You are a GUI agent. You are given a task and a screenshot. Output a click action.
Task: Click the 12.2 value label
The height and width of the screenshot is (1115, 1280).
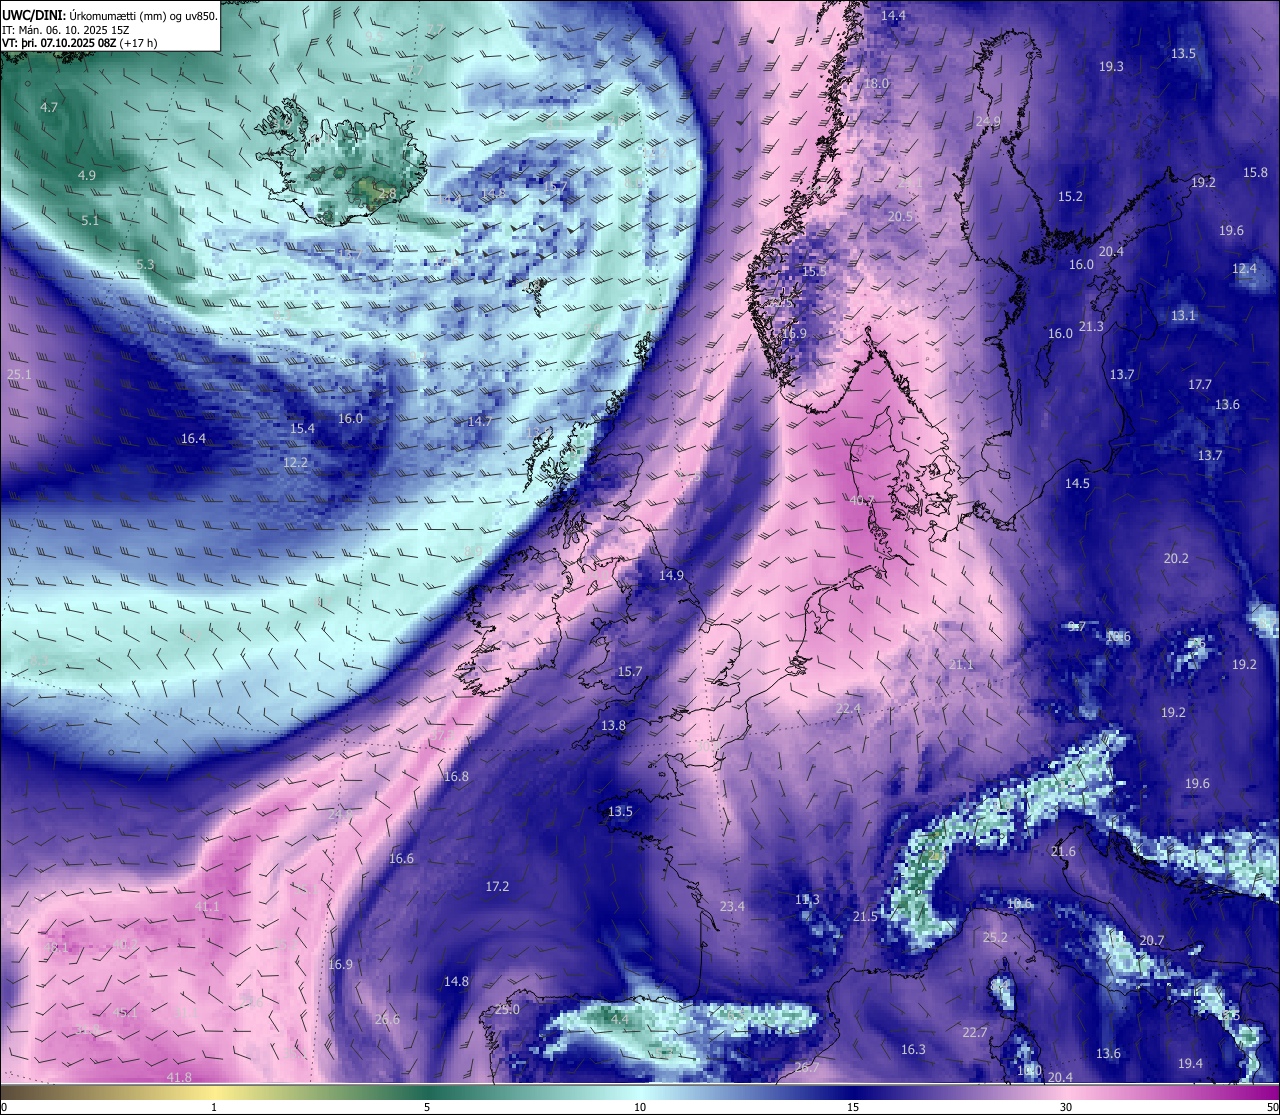pos(295,462)
